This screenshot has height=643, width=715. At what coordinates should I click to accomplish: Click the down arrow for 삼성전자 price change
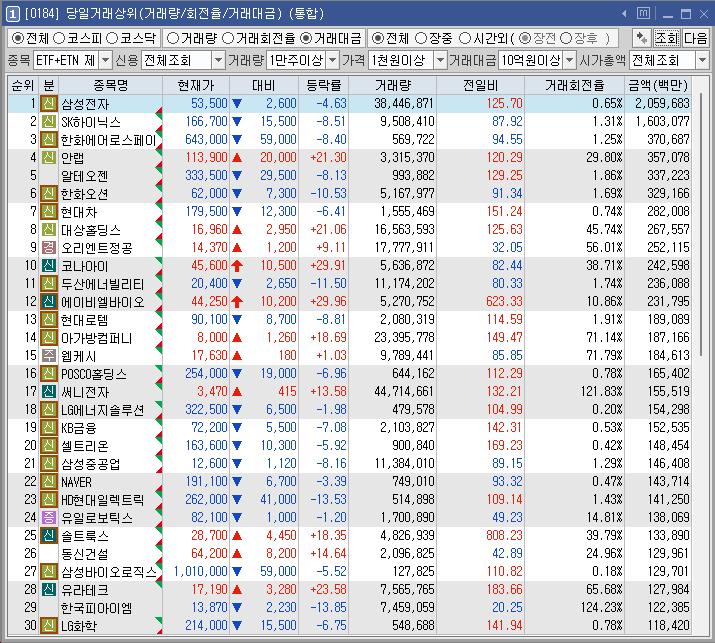237,104
